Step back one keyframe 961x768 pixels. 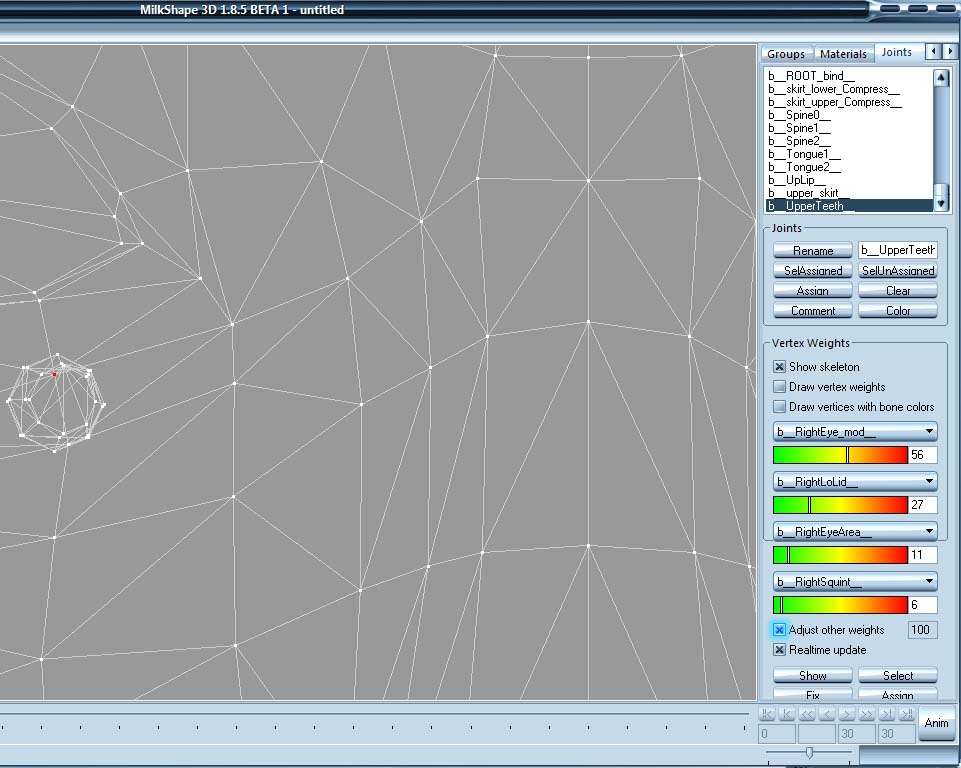(787, 712)
